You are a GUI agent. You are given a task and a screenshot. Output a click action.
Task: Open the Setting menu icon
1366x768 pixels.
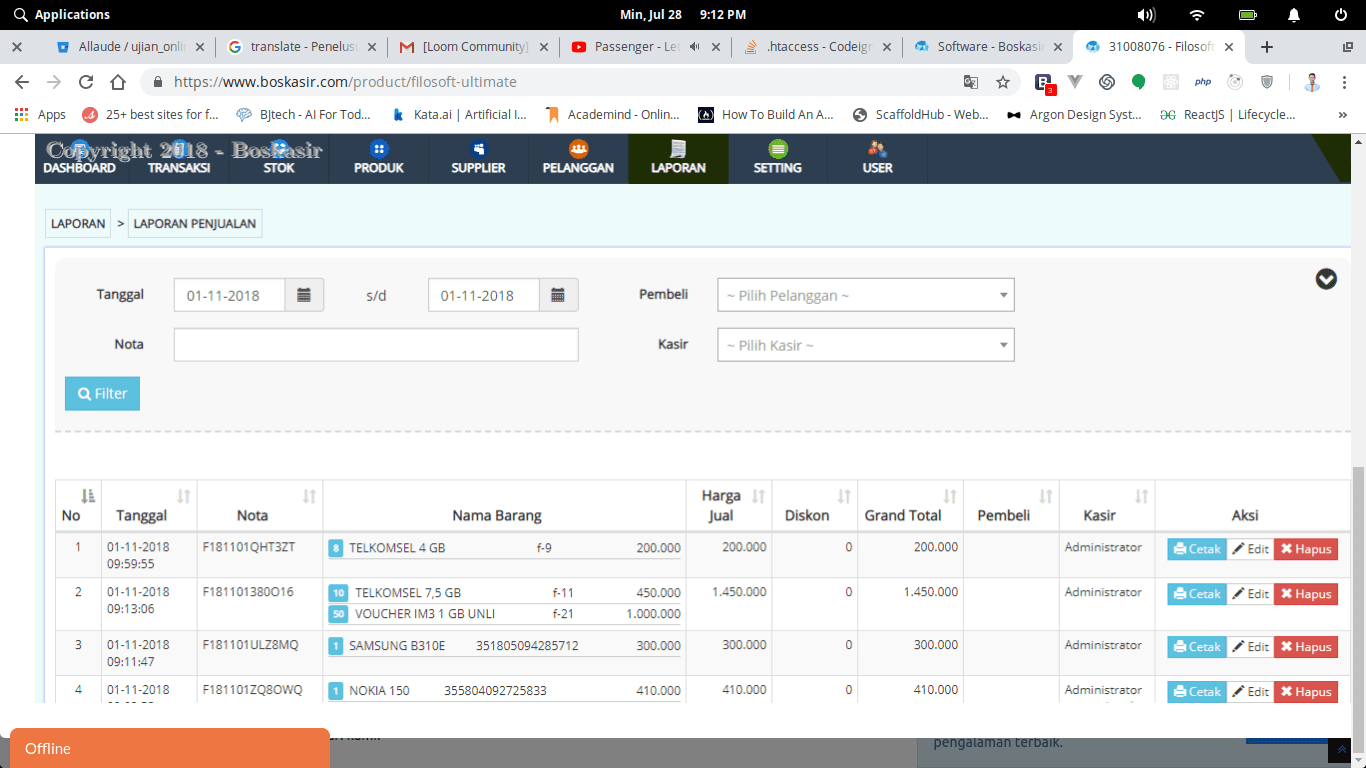(778, 149)
